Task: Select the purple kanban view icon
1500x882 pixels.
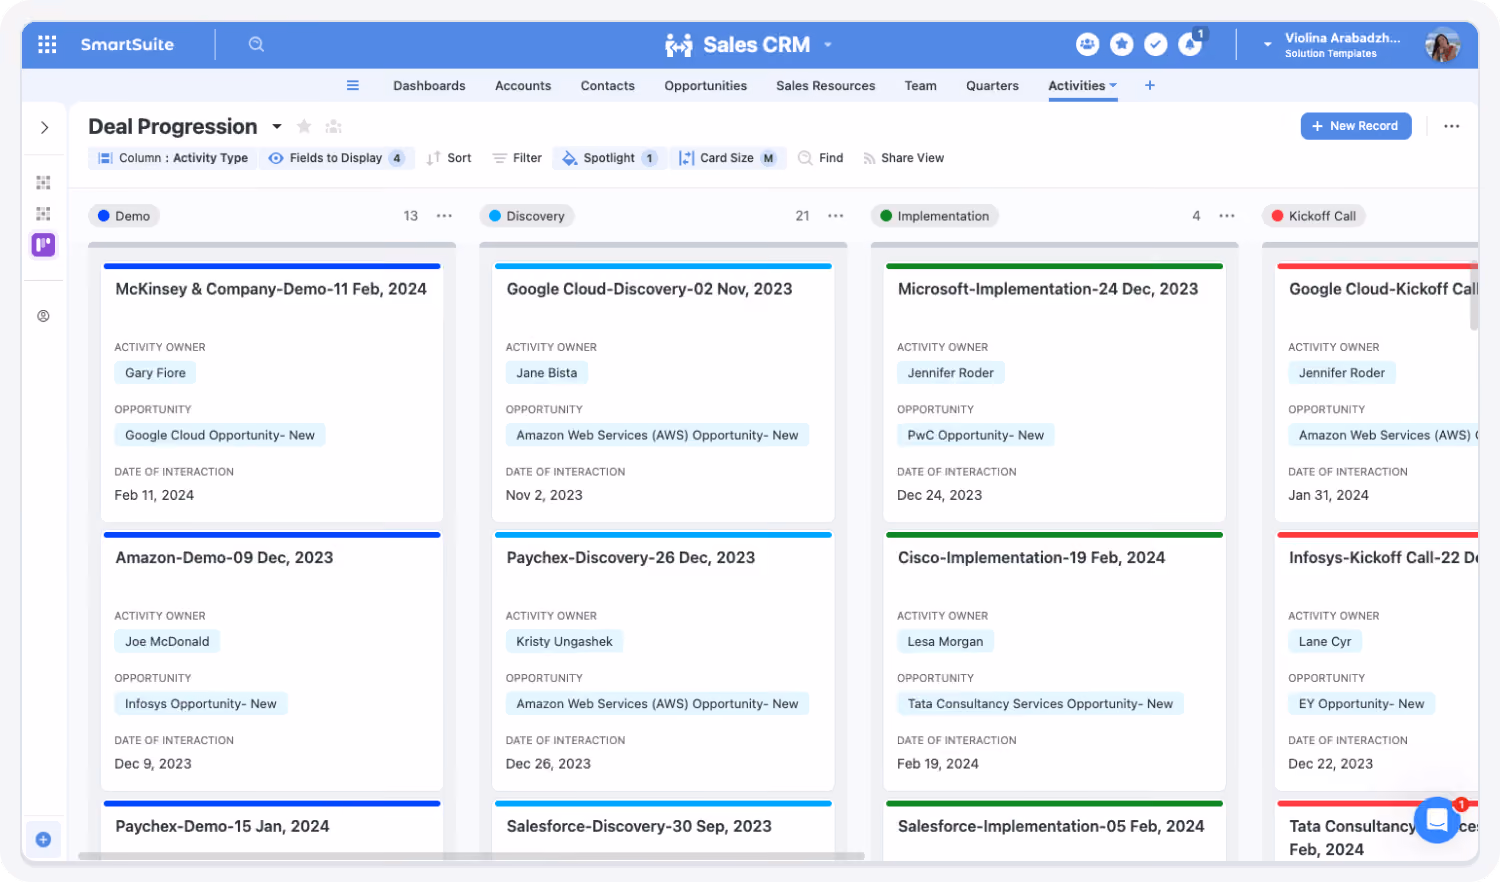Action: [x=43, y=245]
